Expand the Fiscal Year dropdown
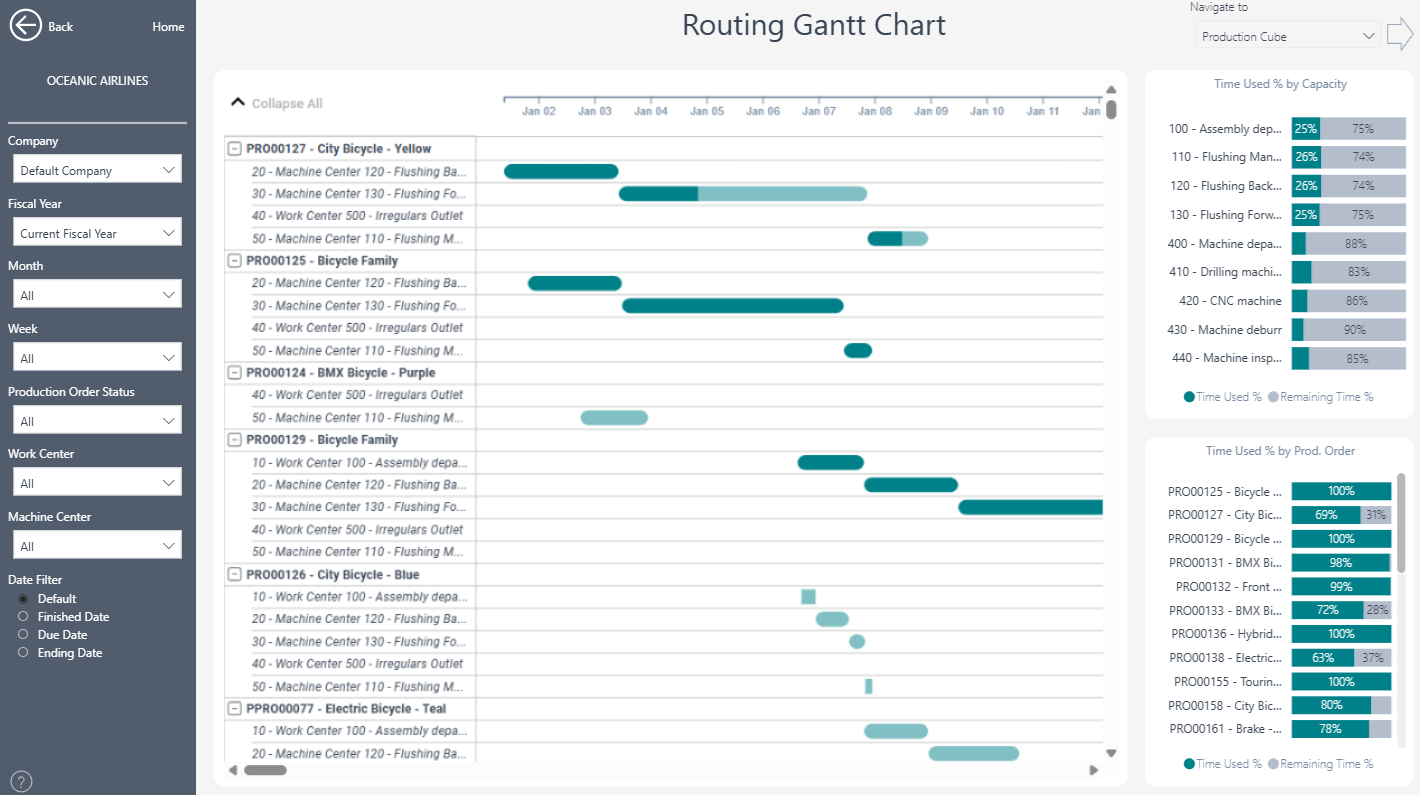 [x=97, y=233]
